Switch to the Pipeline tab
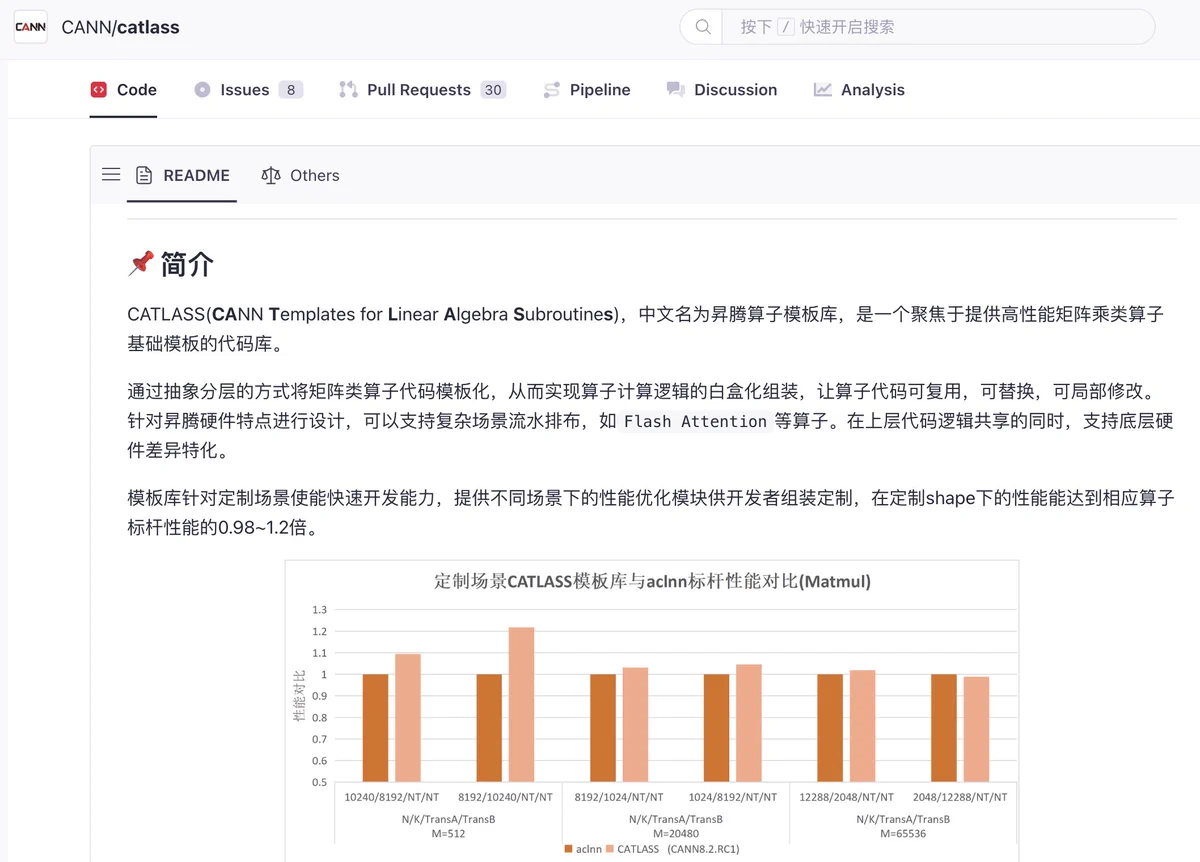 pos(587,90)
